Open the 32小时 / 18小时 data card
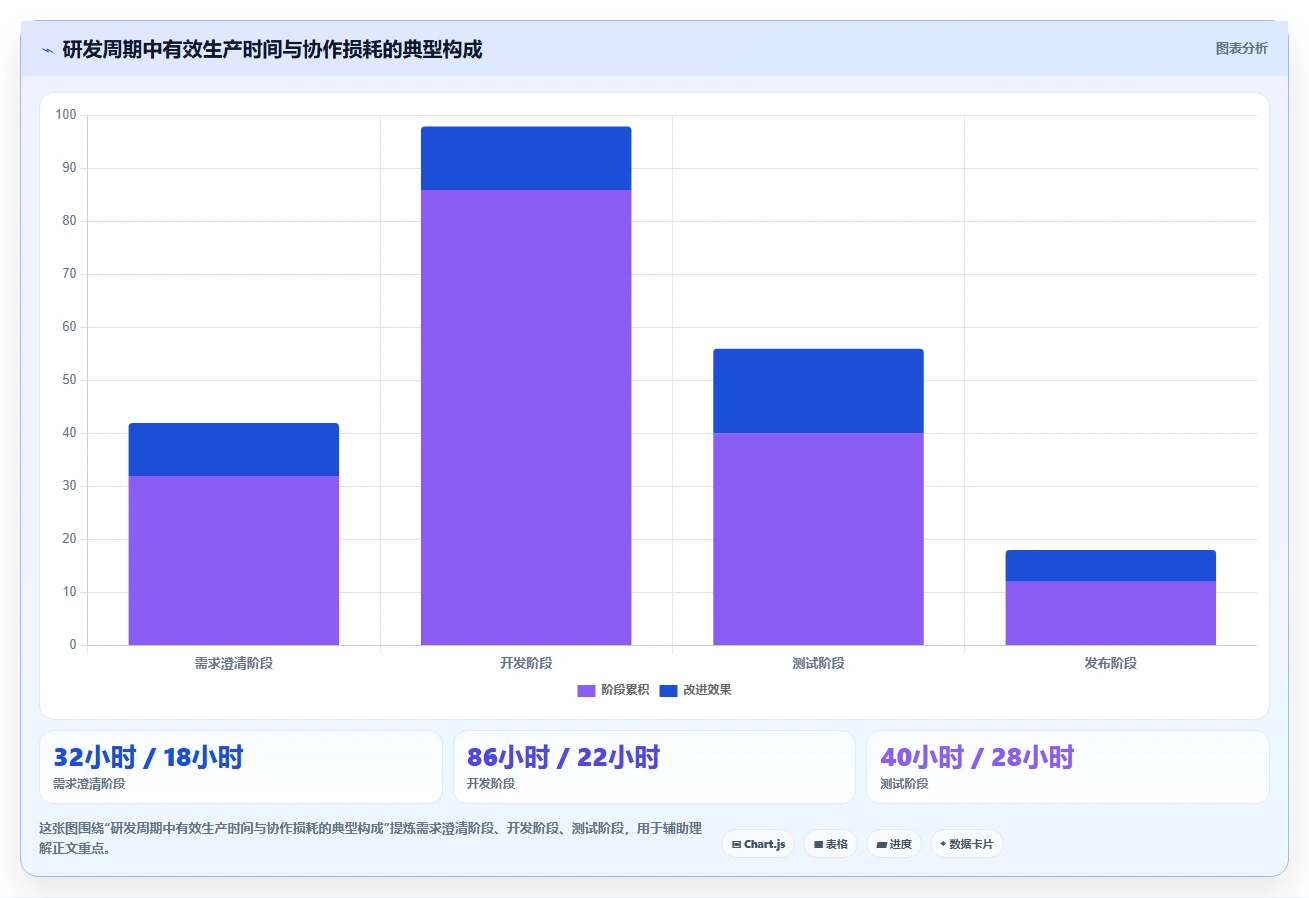This screenshot has width=1309, height=898. click(x=241, y=767)
